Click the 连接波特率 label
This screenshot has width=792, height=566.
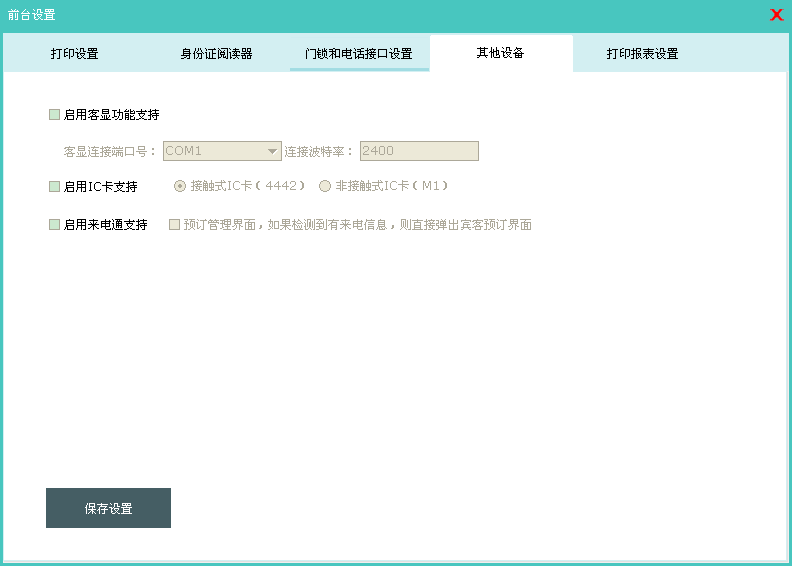[x=319, y=152]
